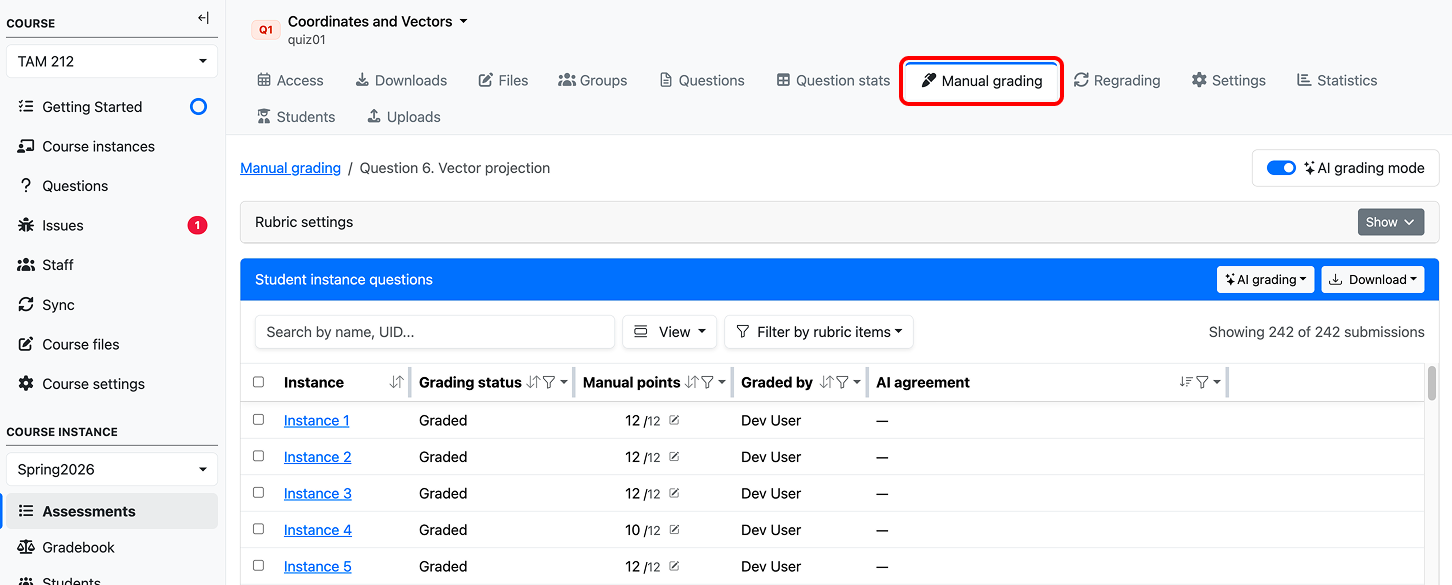The image size is (1452, 585).
Task: Click the Search by name, UID field
Action: (x=435, y=332)
